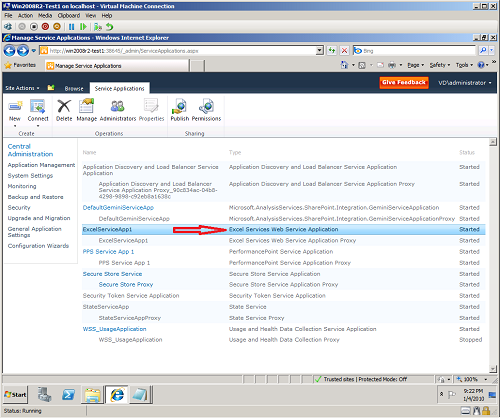Click the Bing search magnifier icon

point(483,50)
